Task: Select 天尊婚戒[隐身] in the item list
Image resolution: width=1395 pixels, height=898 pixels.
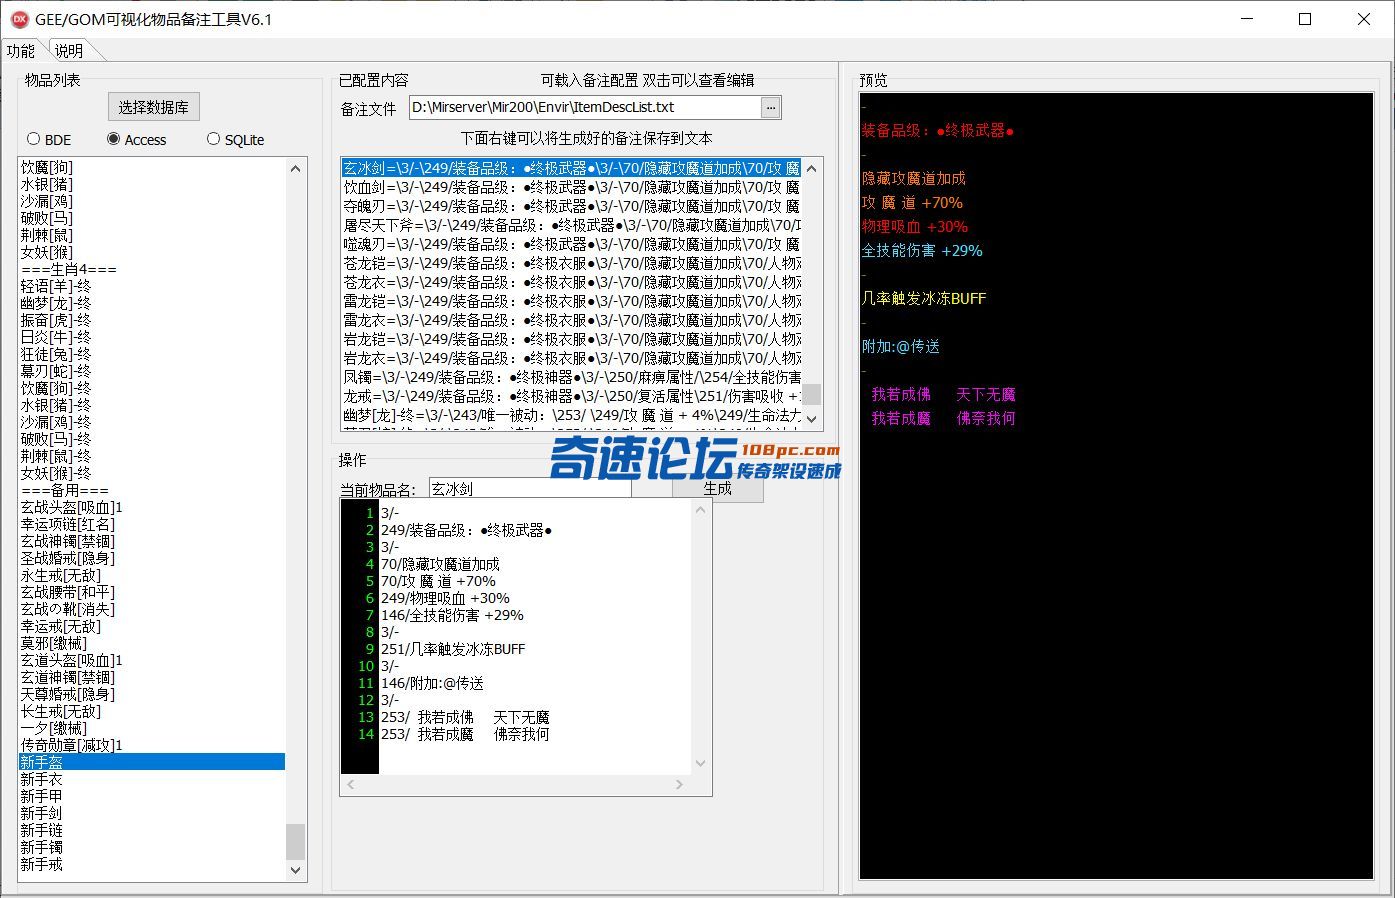Action: coord(151,694)
